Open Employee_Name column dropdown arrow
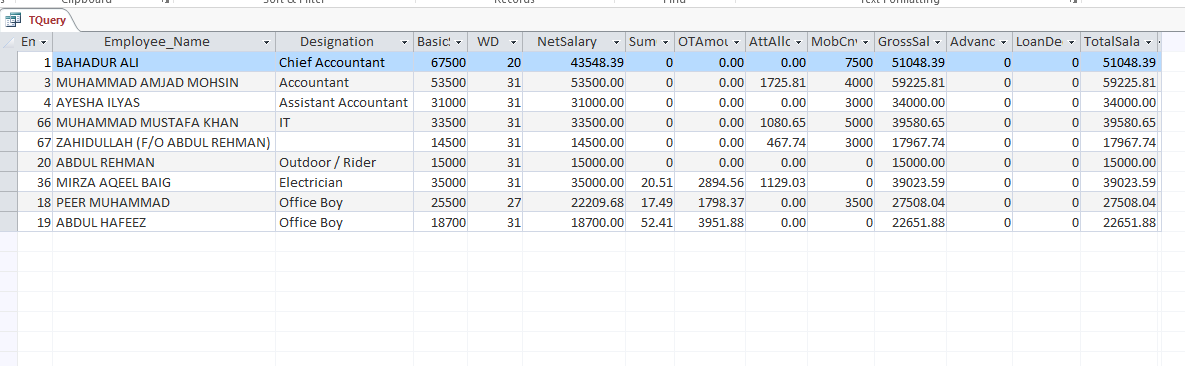The width and height of the screenshot is (1185, 366). pos(266,42)
